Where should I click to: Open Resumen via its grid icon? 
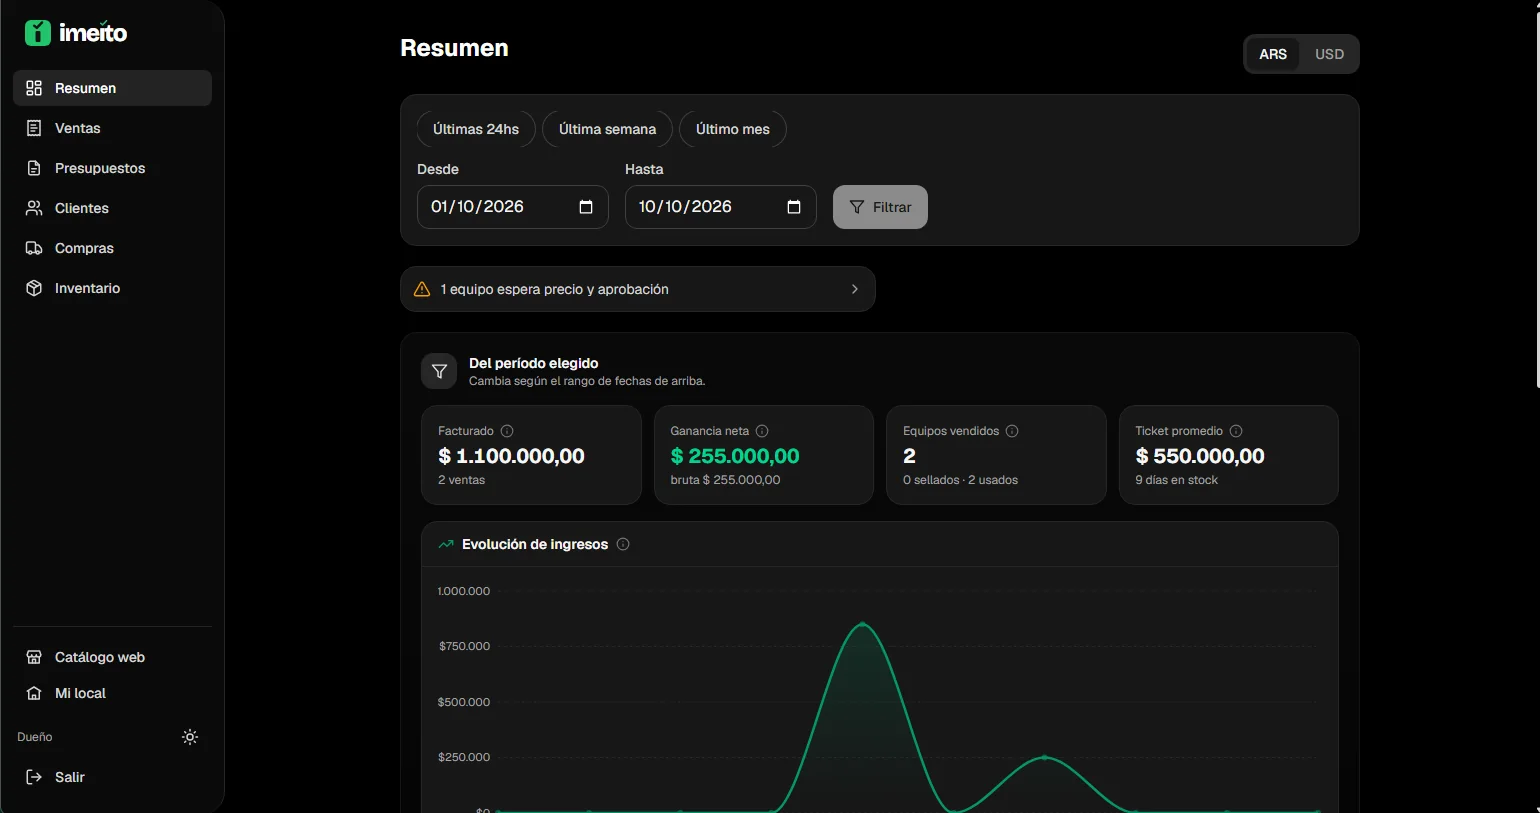34,88
